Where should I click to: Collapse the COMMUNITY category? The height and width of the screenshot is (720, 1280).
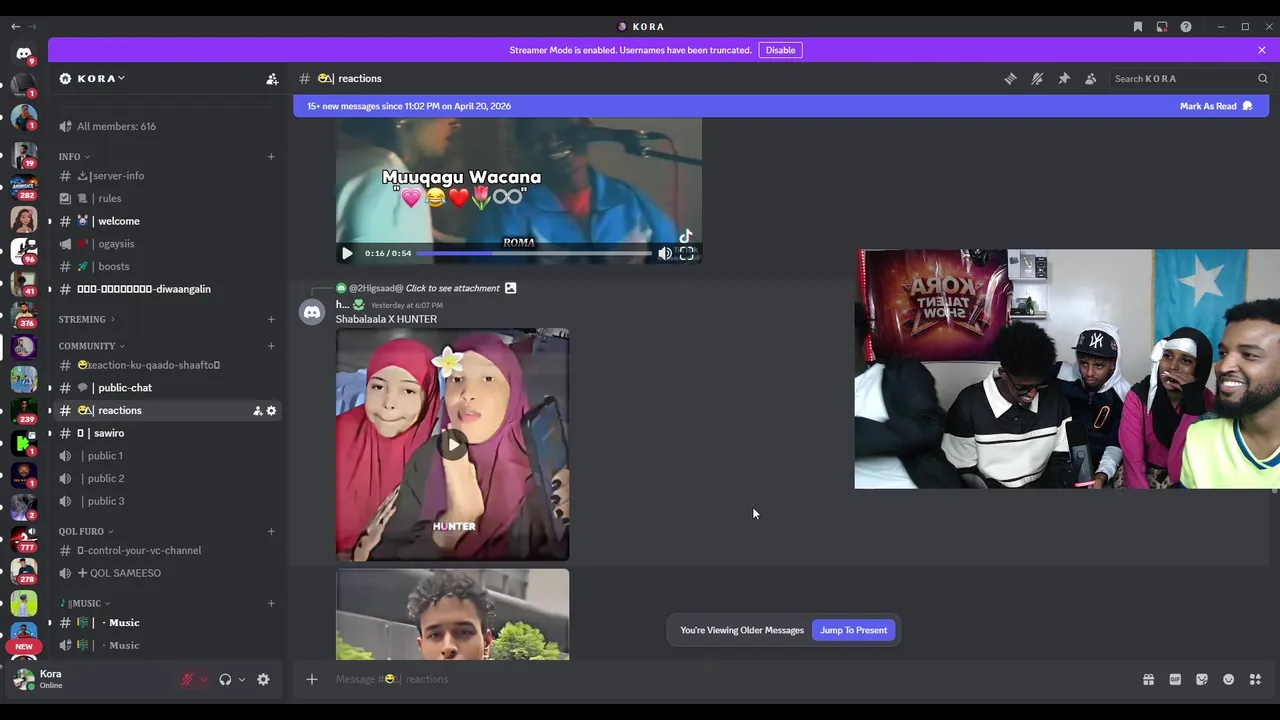(x=92, y=346)
